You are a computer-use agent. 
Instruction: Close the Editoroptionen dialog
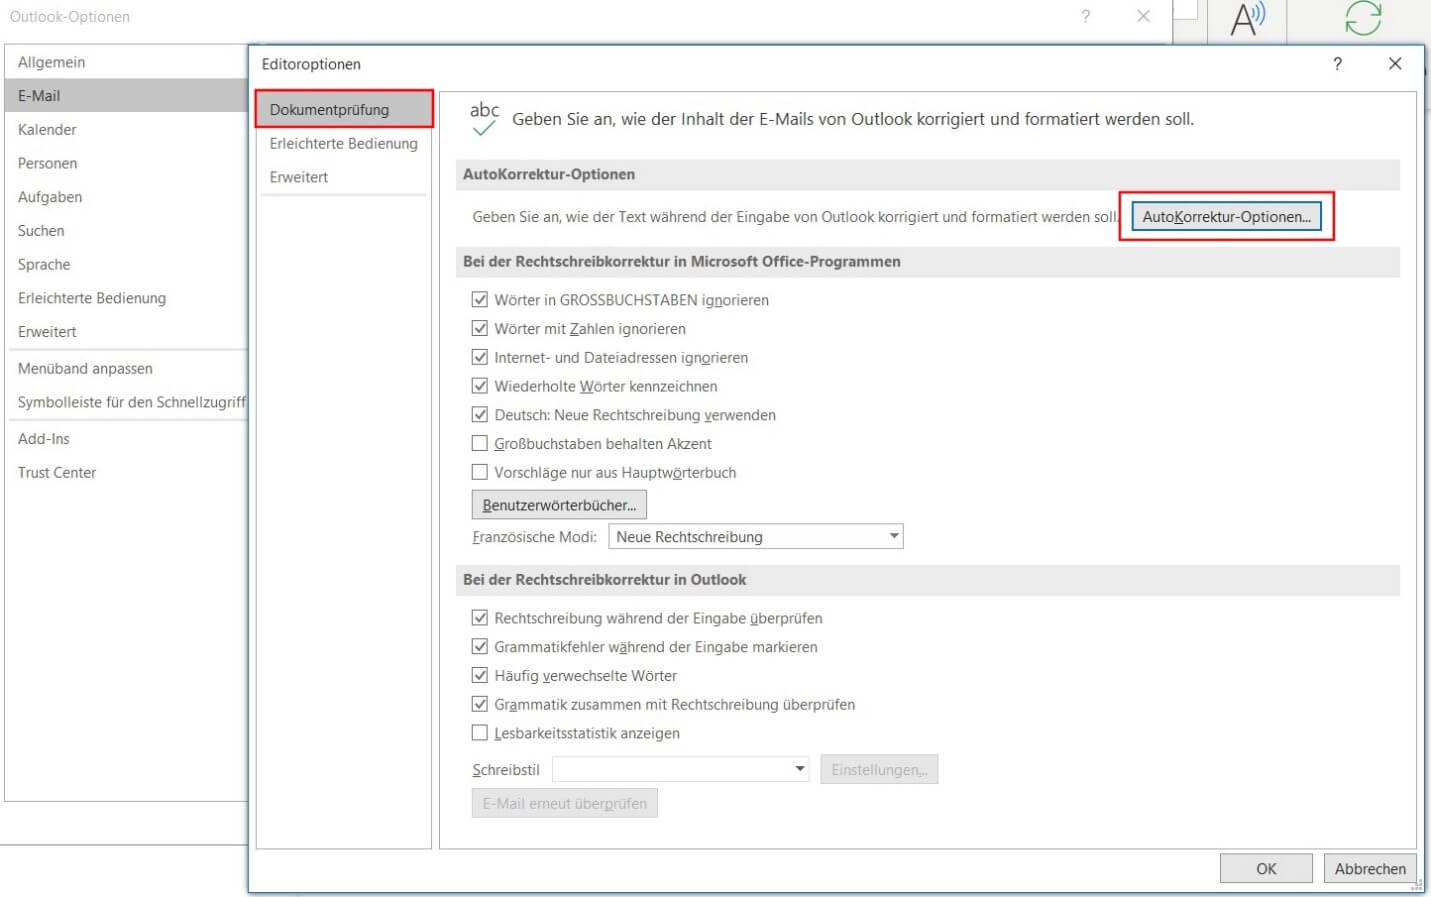1395,64
